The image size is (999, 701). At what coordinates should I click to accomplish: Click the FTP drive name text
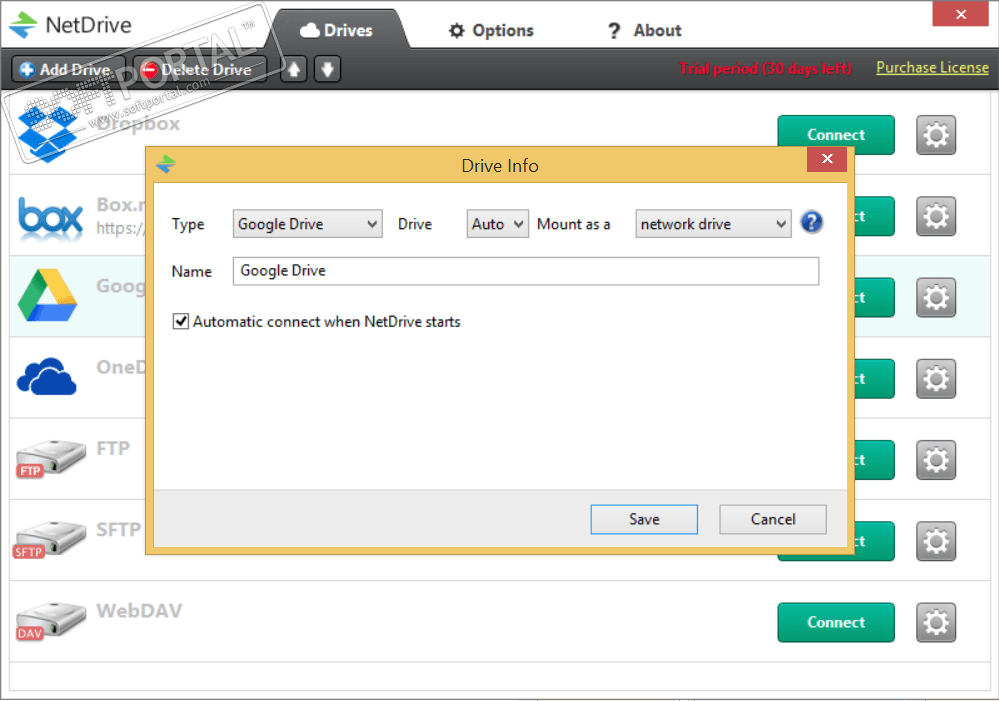coord(113,449)
